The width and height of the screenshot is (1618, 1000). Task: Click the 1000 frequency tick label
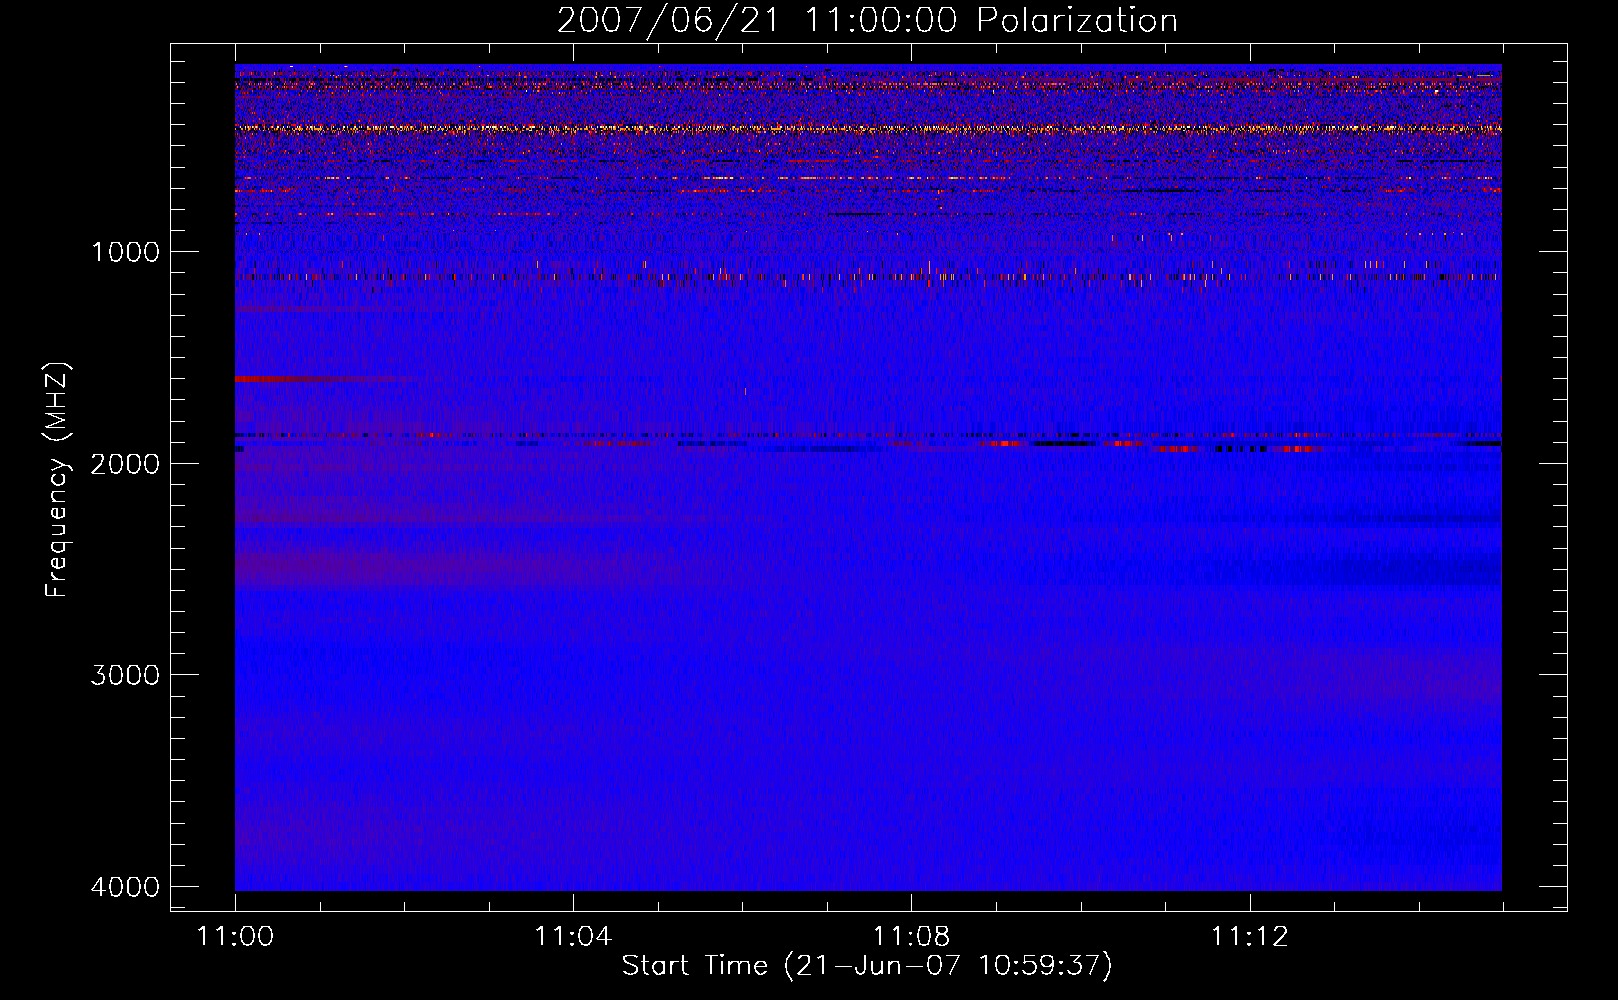[x=125, y=251]
